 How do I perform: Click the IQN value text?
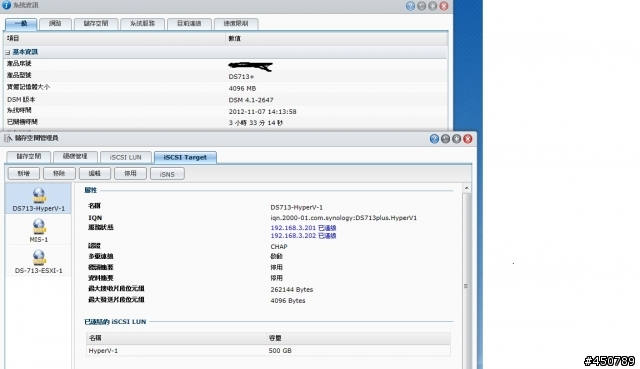[x=344, y=218]
